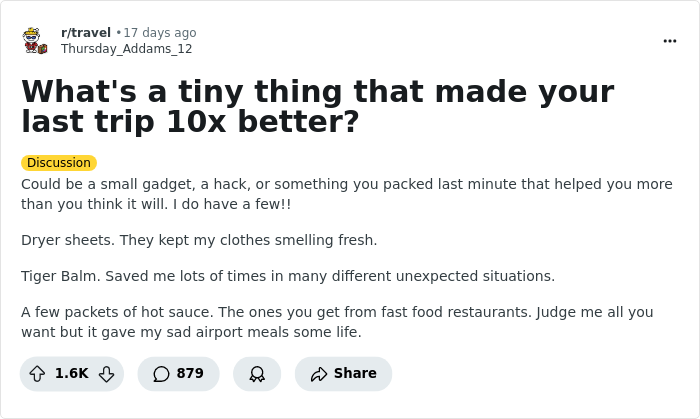Image resolution: width=700 pixels, height=419 pixels.
Task: Filter by the yellow Discussion flair
Action: click(x=59, y=163)
